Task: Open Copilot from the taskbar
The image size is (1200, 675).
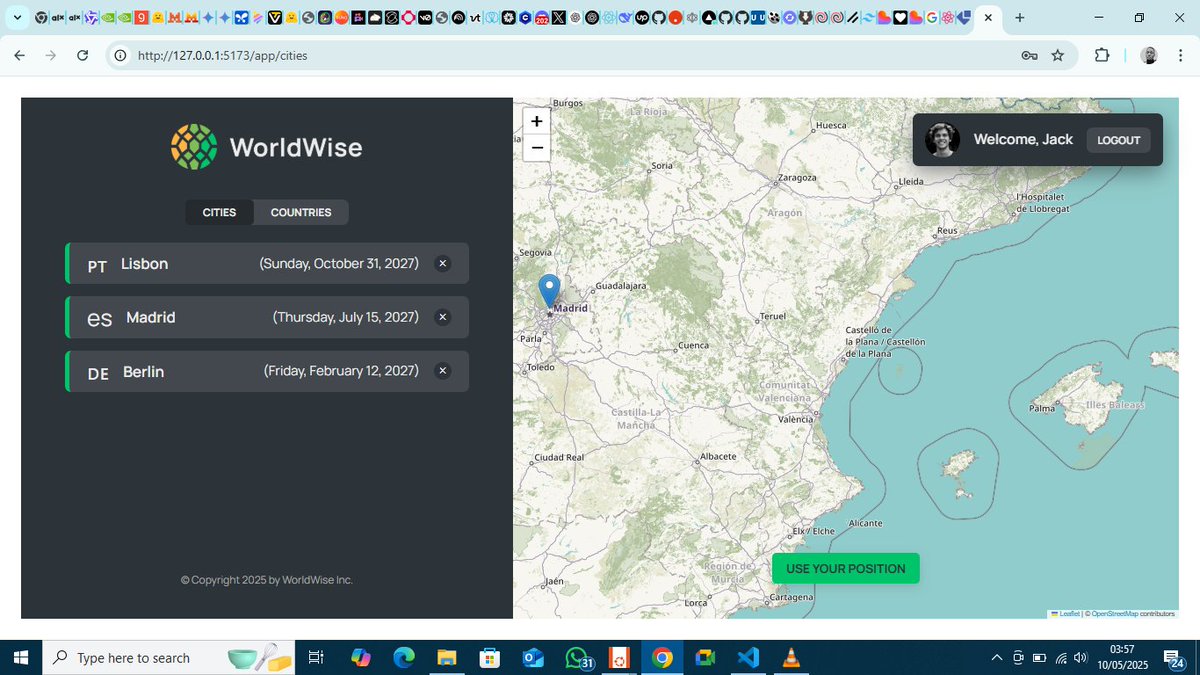Action: pos(361,657)
